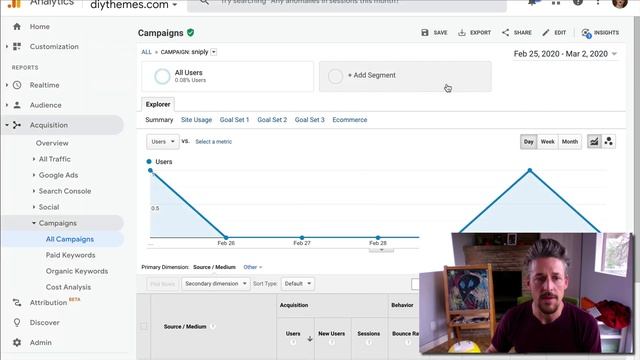This screenshot has width=640, height=360.
Task: Open the date range picker
Action: [565, 54]
